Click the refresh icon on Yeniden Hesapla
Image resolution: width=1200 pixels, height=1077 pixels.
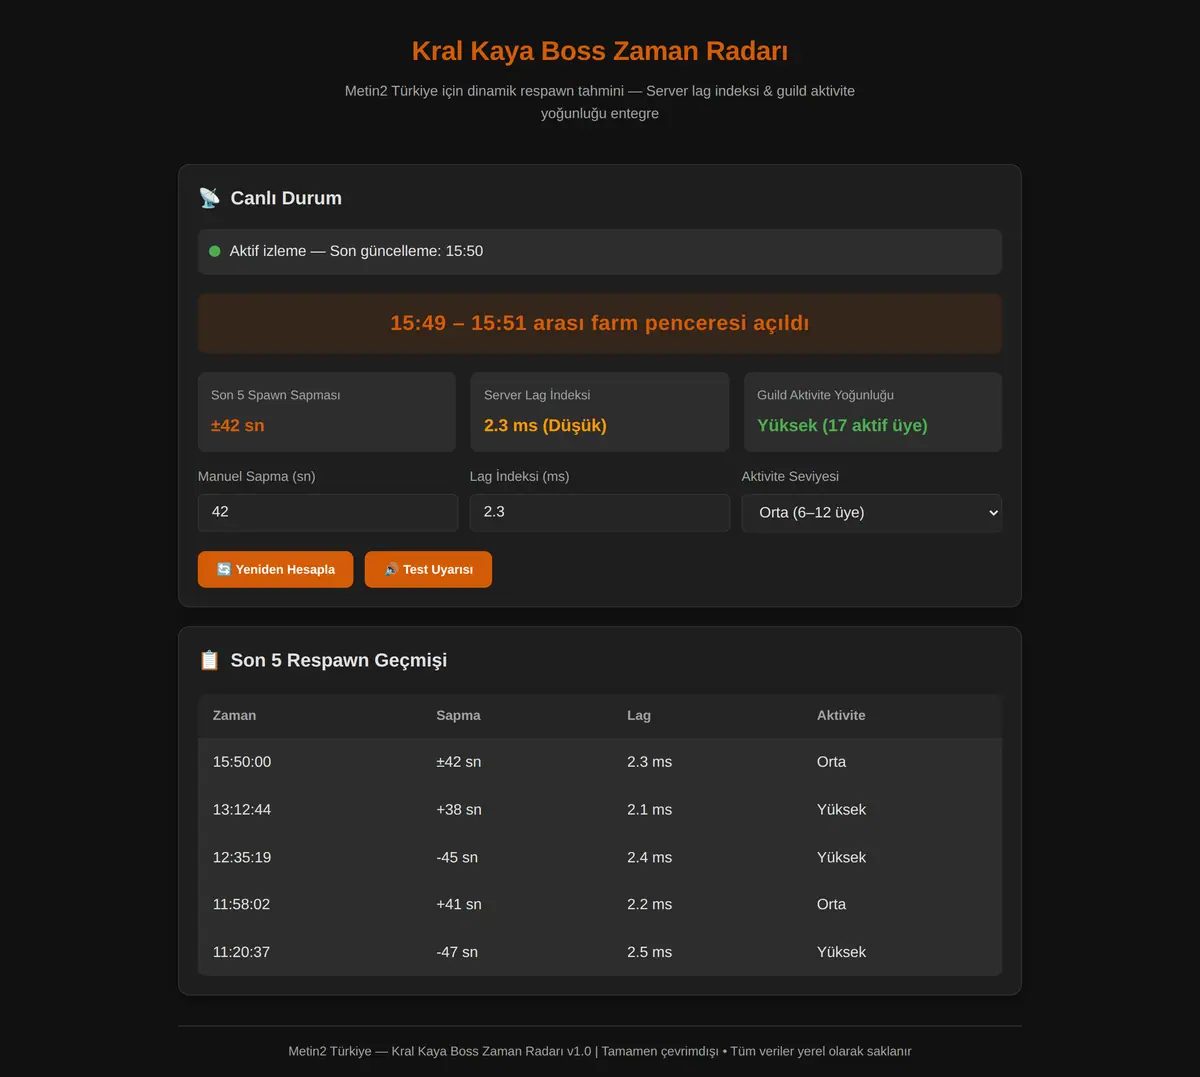[x=224, y=569]
